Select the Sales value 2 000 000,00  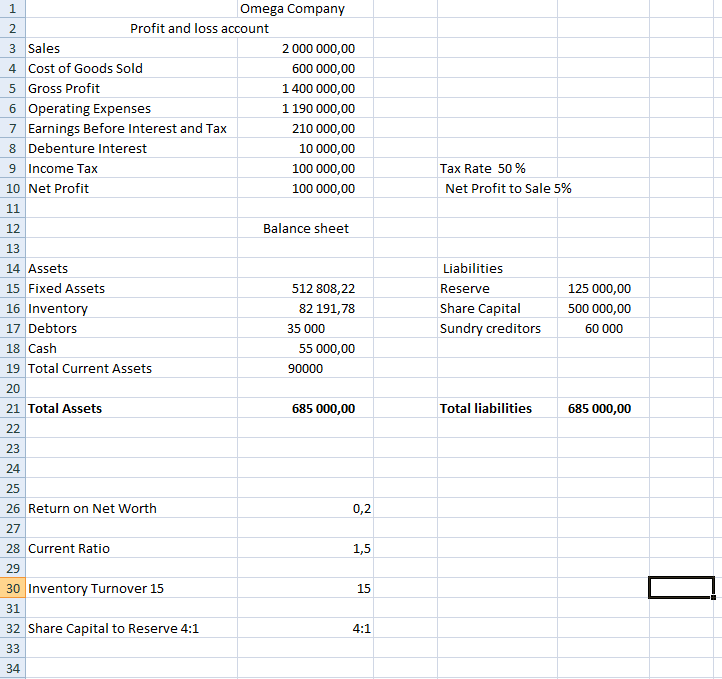(x=318, y=48)
